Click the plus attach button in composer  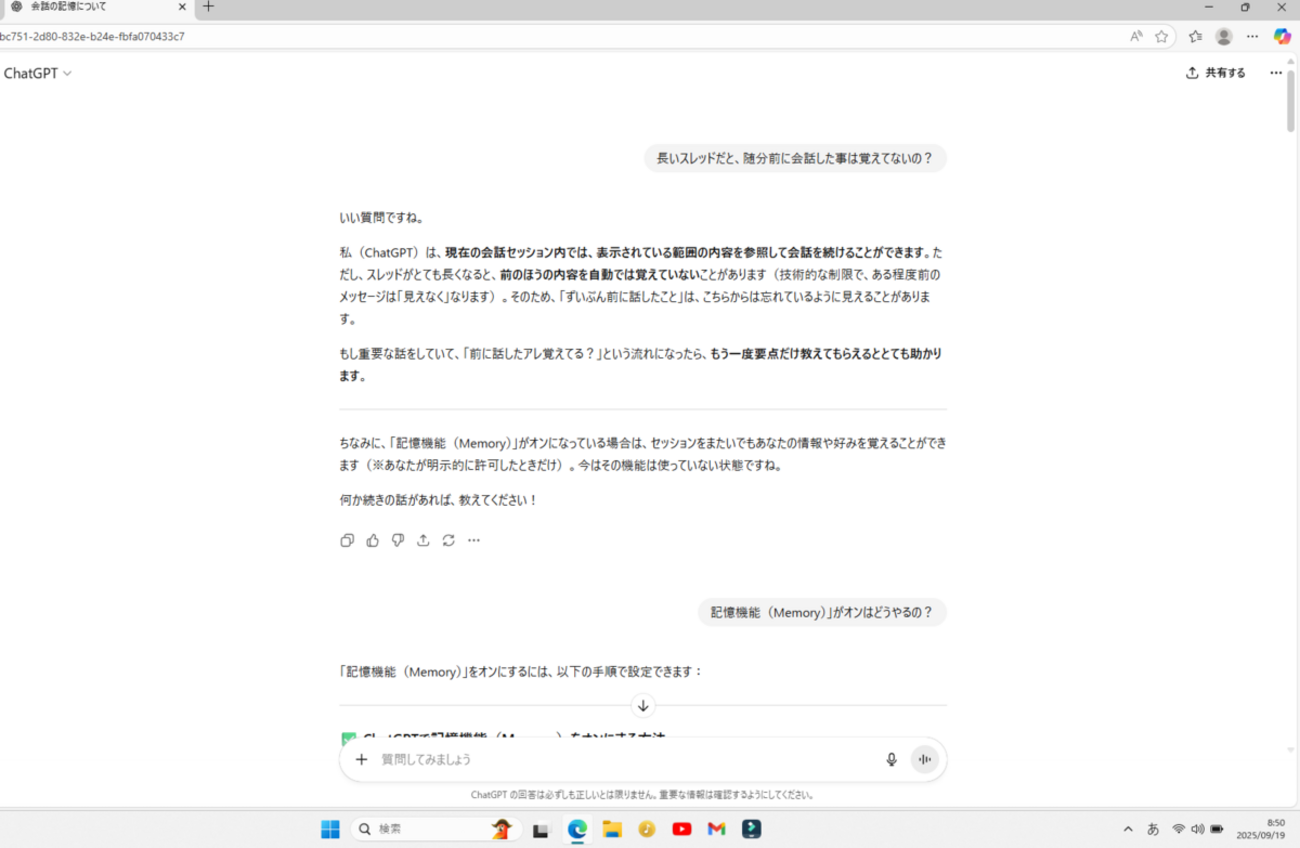coord(362,760)
